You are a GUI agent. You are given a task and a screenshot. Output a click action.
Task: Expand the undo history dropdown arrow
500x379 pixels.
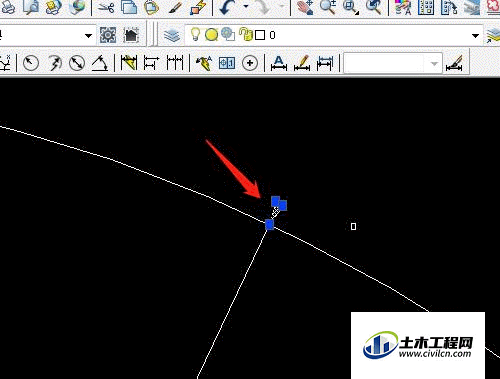click(246, 6)
